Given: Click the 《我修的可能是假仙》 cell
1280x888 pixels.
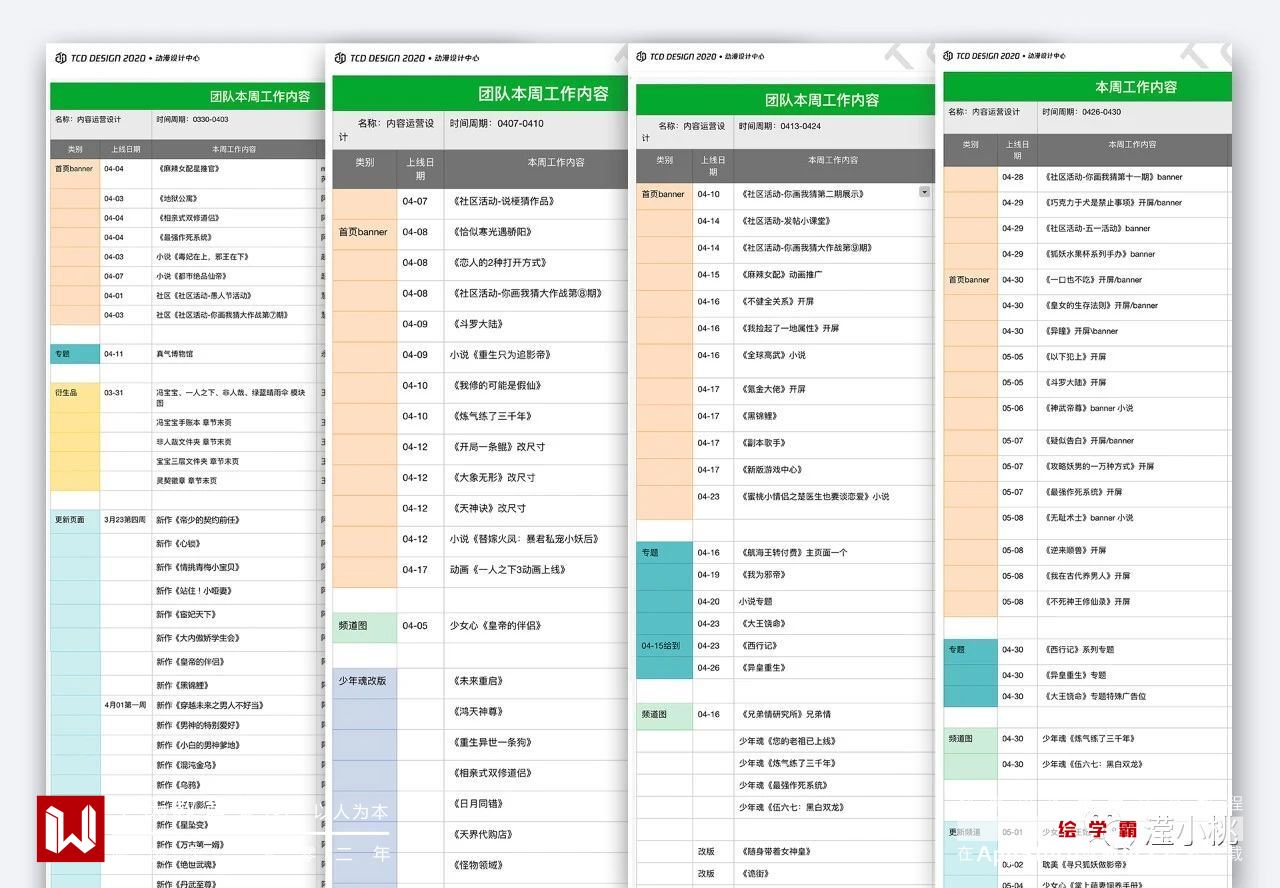Looking at the screenshot, I should pos(536,386).
